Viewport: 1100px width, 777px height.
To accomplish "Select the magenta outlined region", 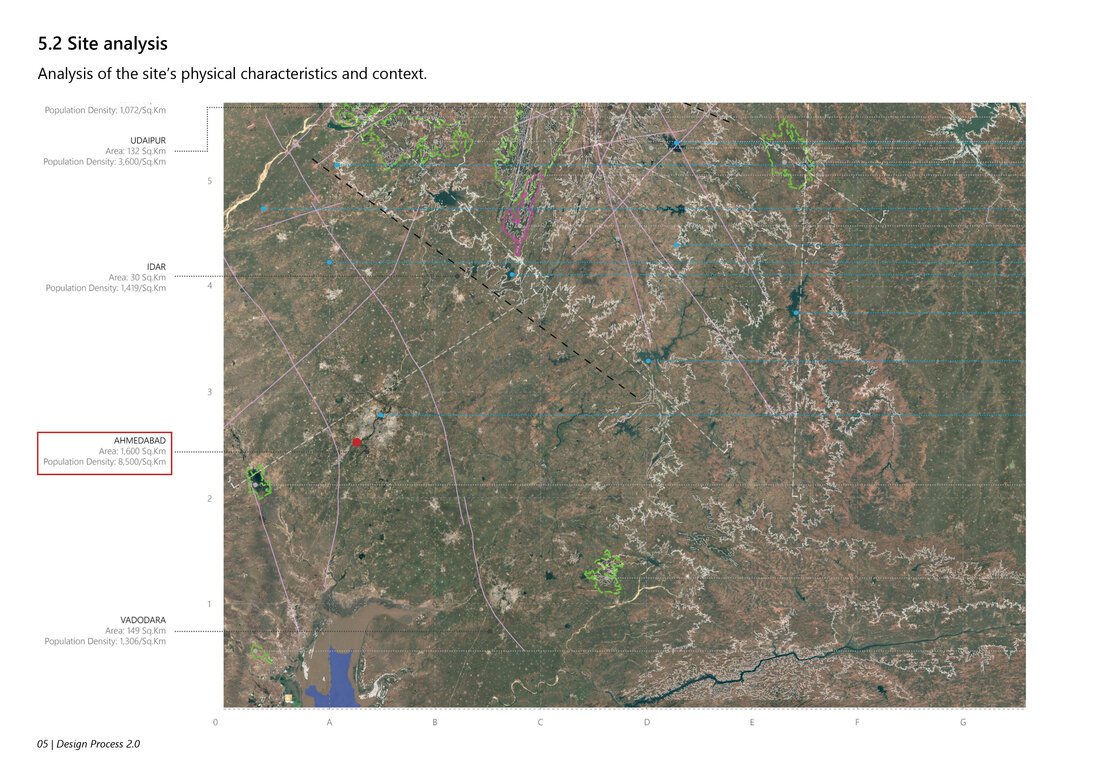I will coord(521,212).
